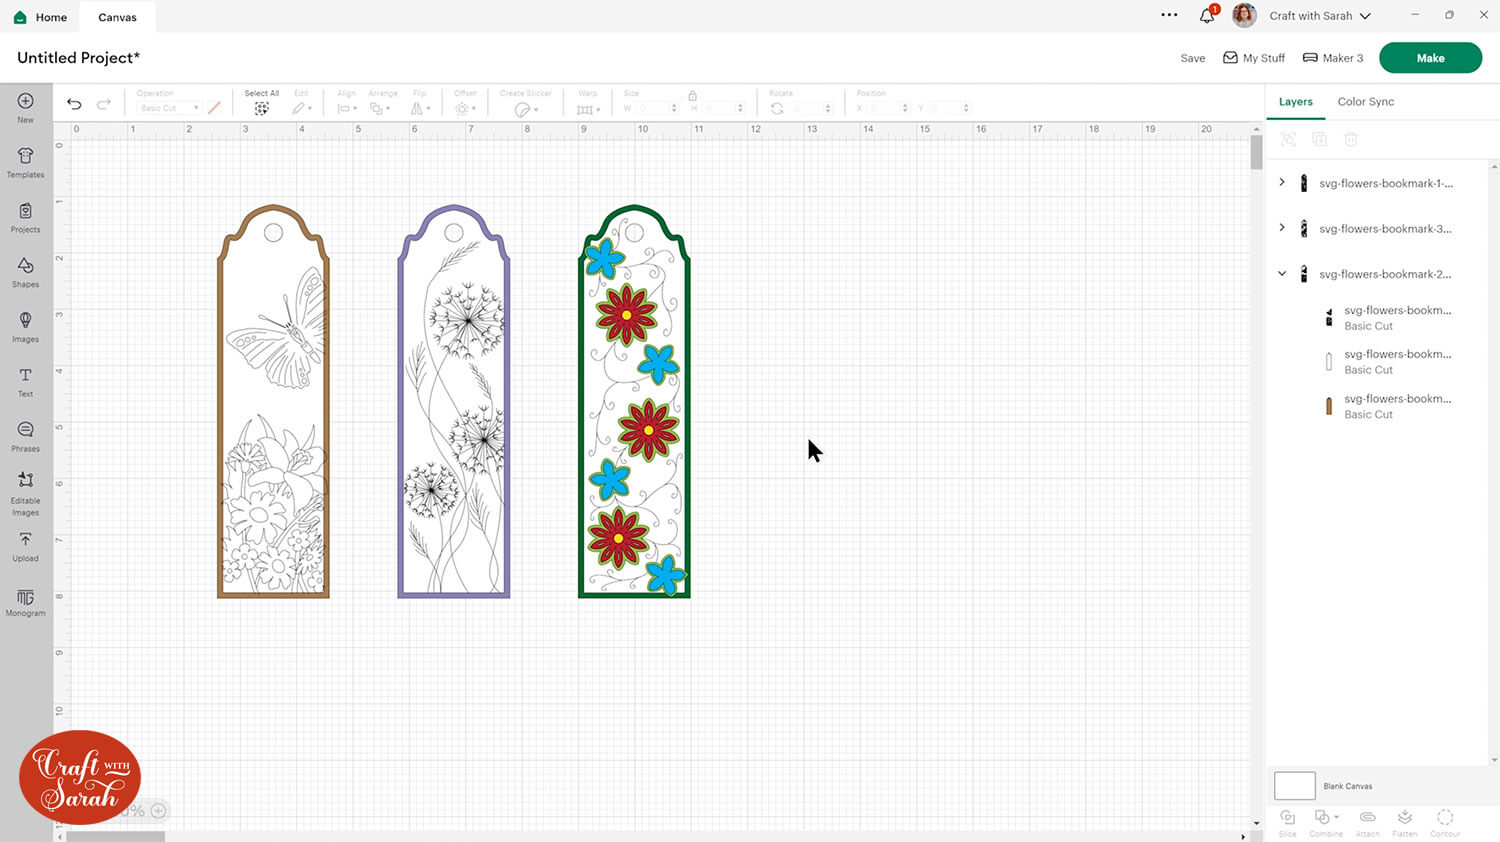Click the Upload icon in the sidebar
The width and height of the screenshot is (1500, 842).
click(25, 540)
